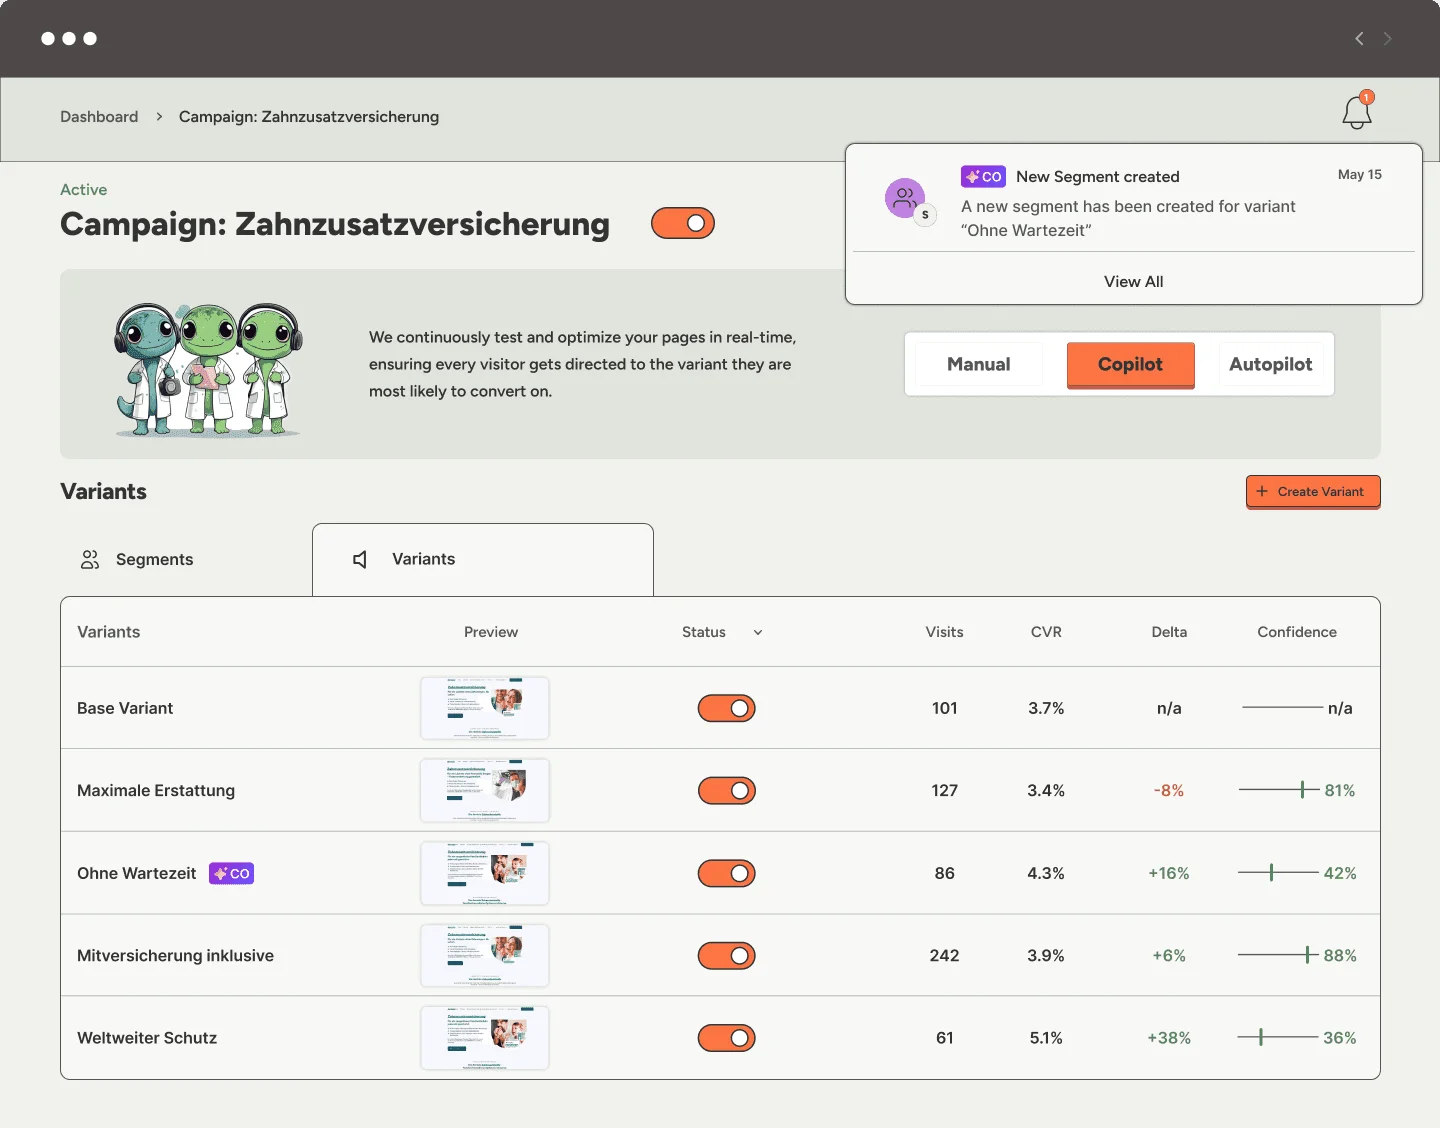
Task: Switch to the Variants tab
Action: [x=483, y=560]
